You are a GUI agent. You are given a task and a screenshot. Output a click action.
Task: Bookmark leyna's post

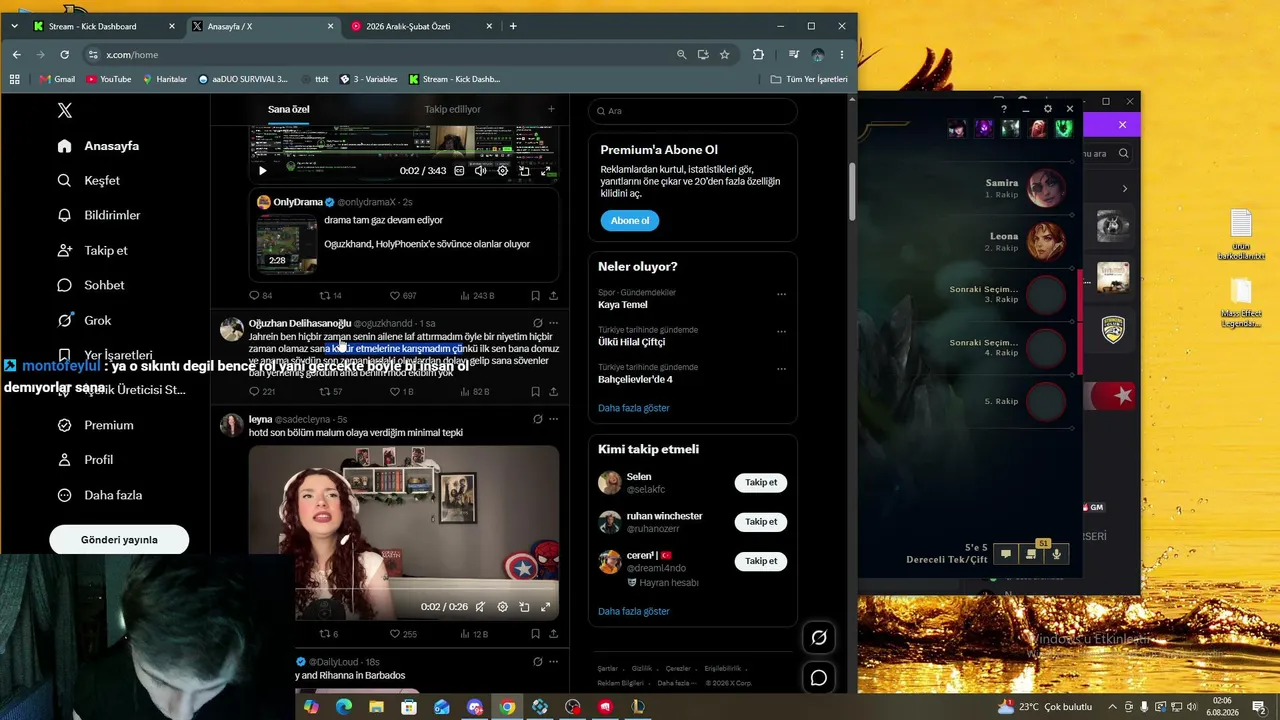536,634
